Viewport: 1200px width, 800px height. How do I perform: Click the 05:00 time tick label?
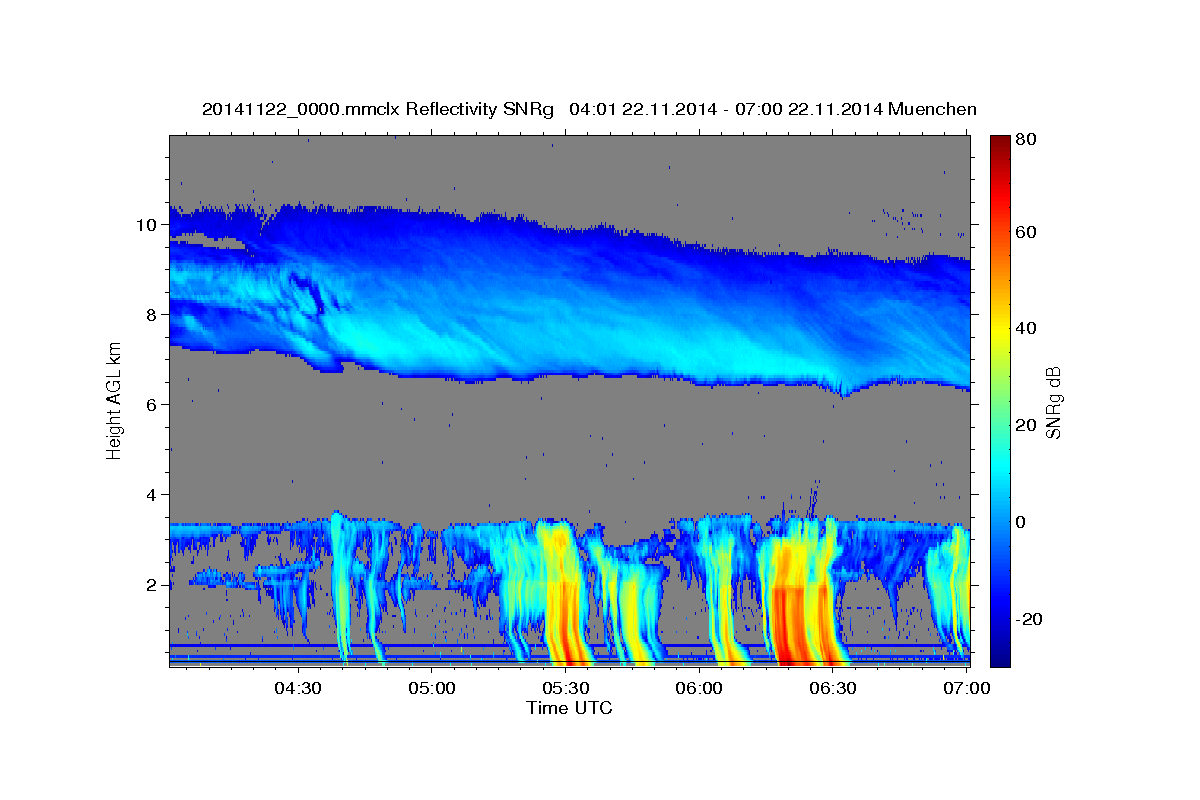point(432,688)
